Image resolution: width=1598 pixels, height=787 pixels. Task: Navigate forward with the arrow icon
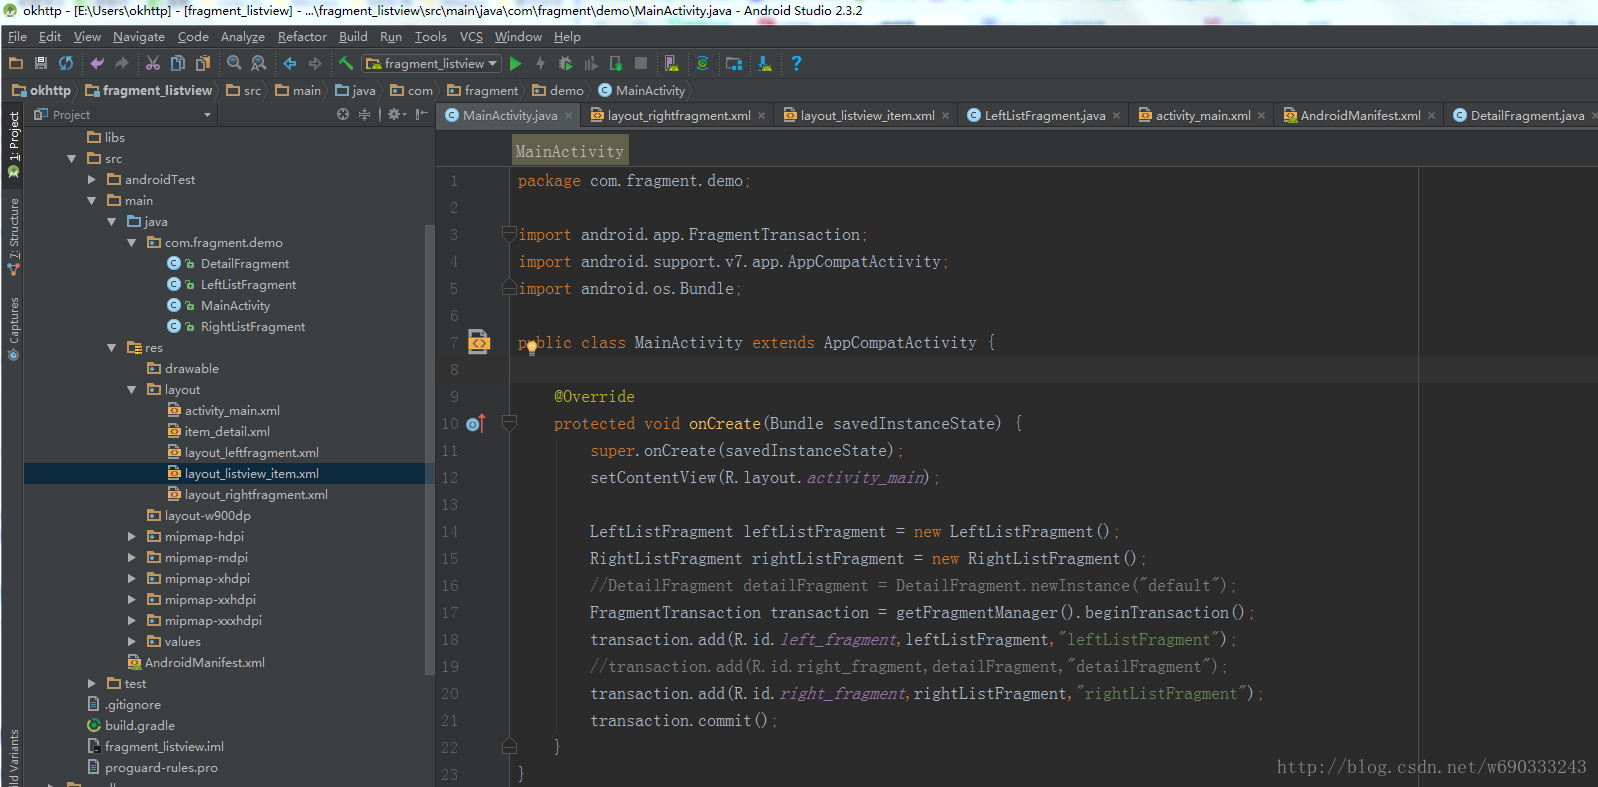click(x=315, y=63)
